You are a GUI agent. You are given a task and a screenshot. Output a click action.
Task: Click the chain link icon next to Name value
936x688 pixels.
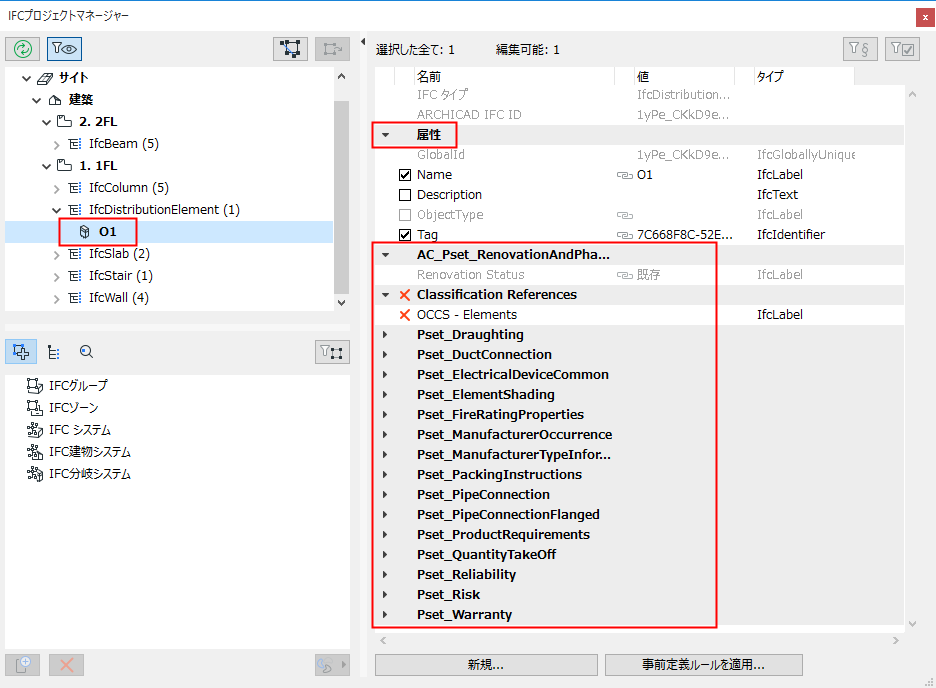624,175
